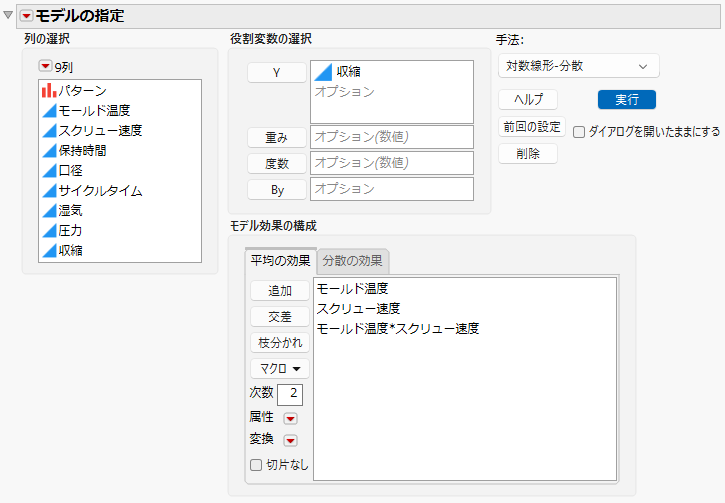Screen dimensions: 725x503
Task: Select スクリュー速度 in the column list
Action: click(x=100, y=130)
